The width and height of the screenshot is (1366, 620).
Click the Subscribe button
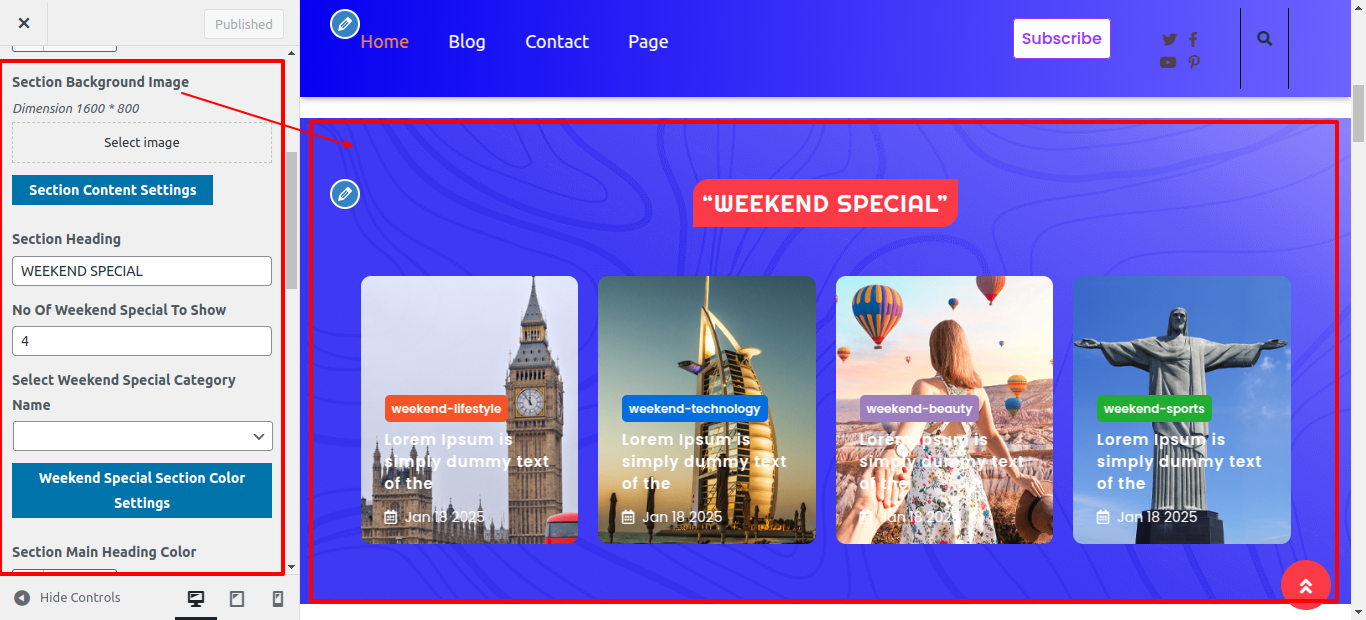1062,39
